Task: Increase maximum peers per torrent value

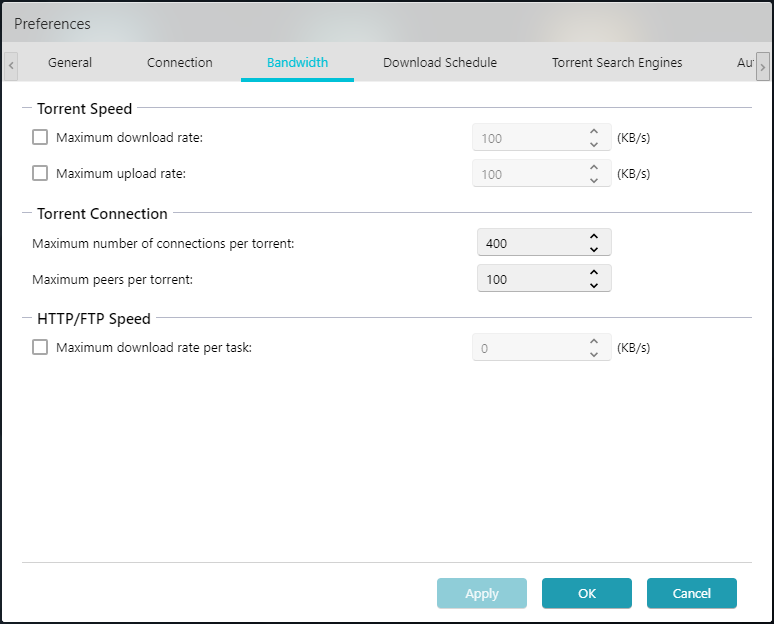Action: [x=594, y=273]
